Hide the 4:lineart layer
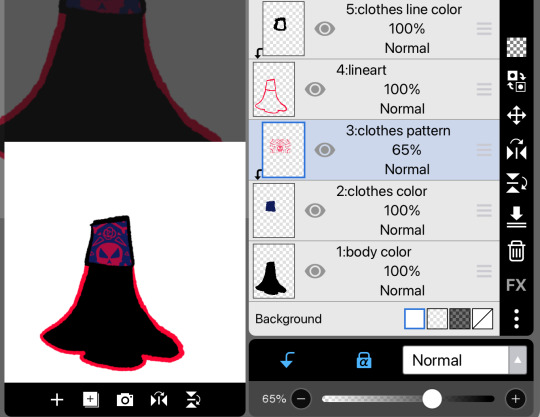The height and width of the screenshot is (417, 540). 315,90
